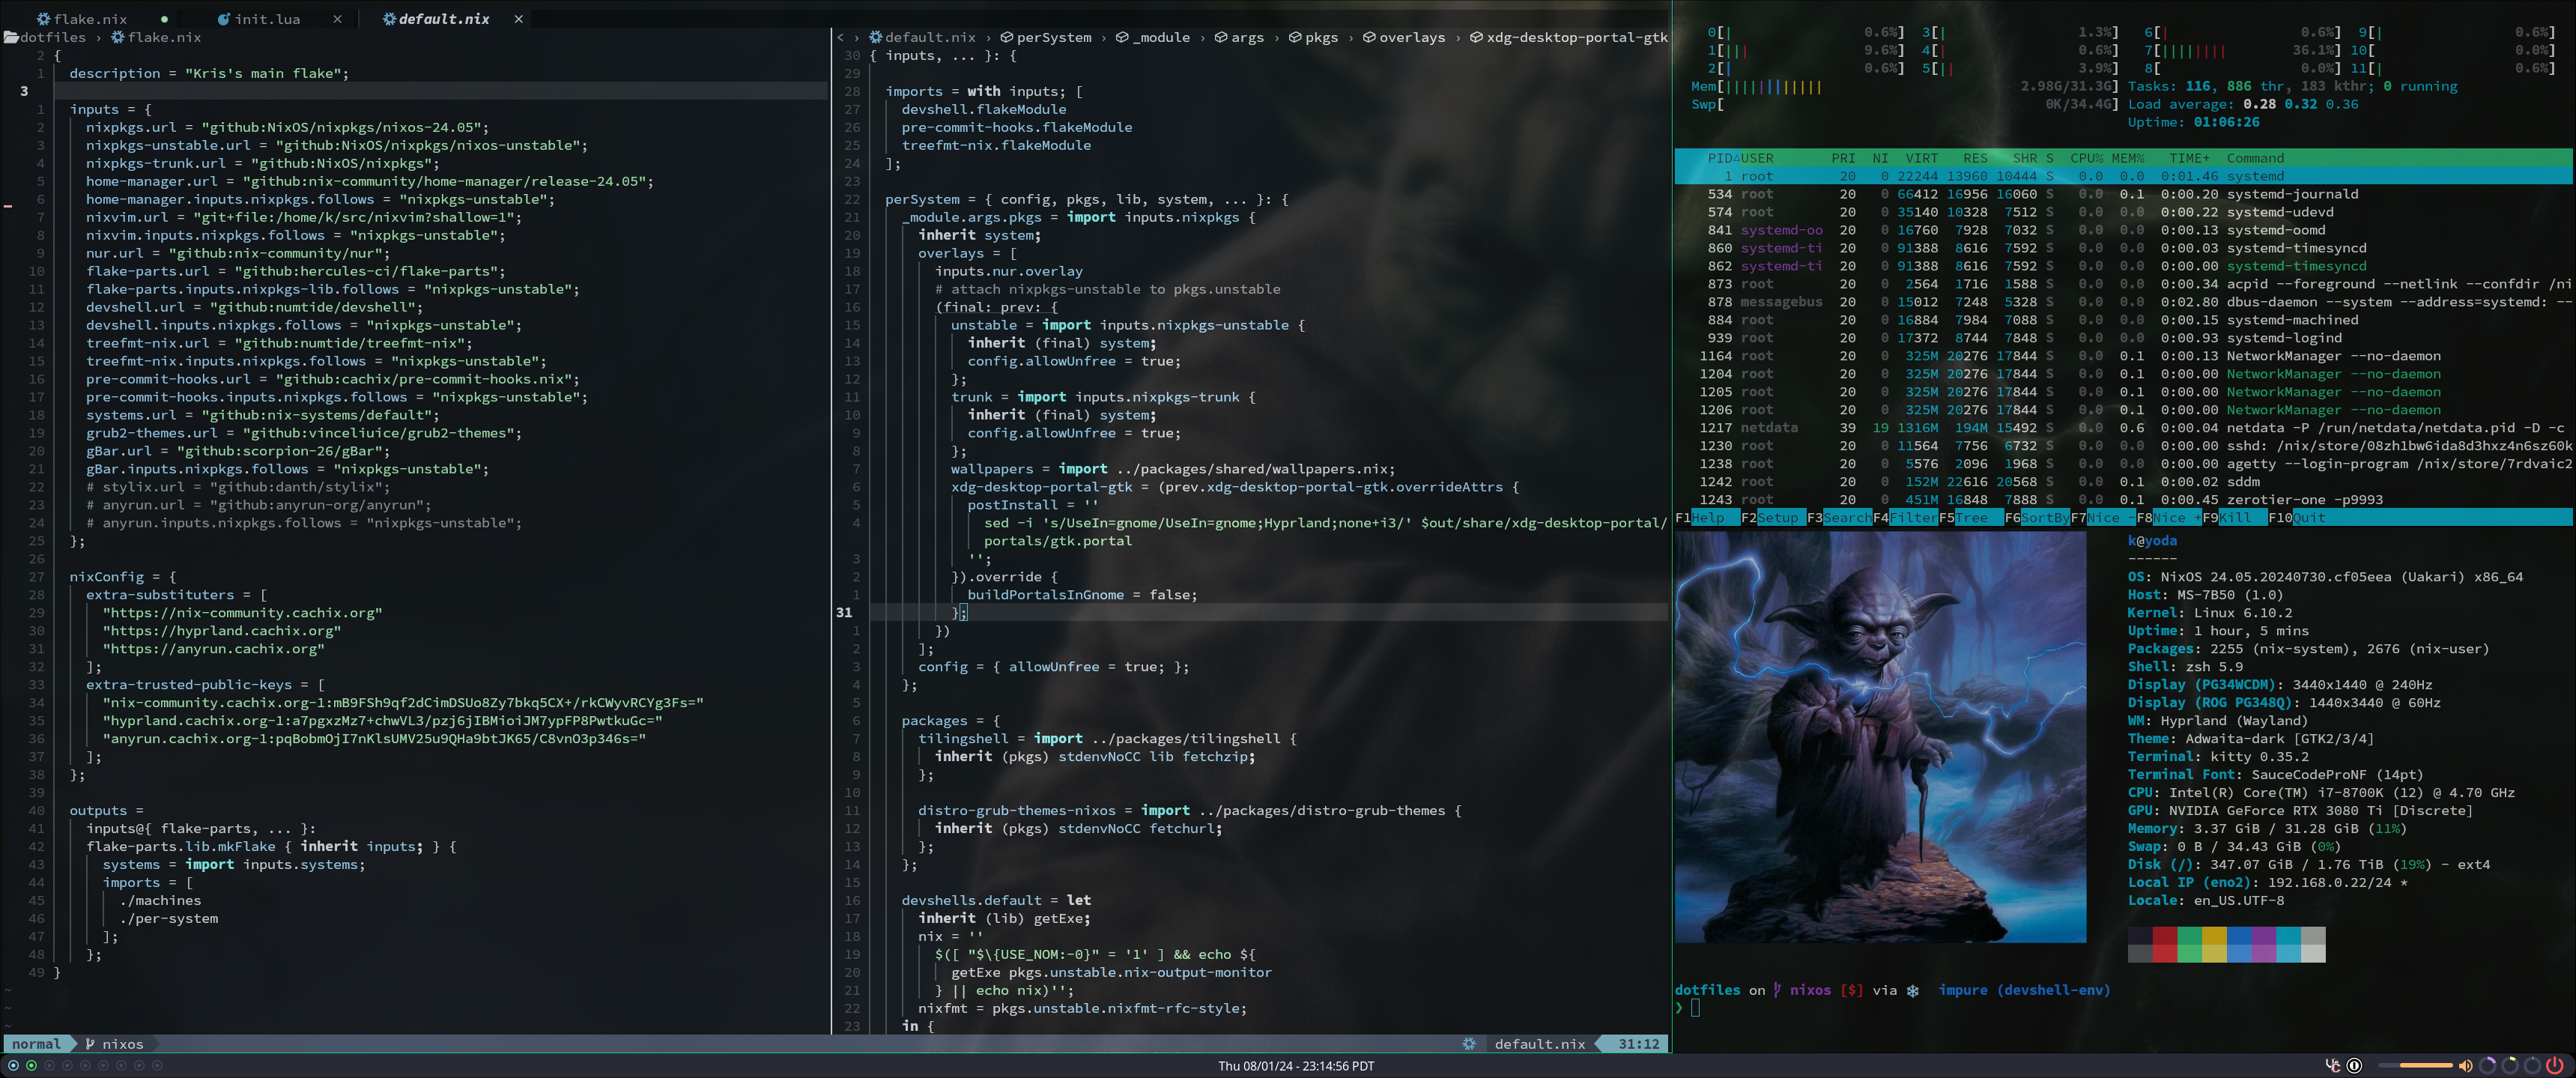Switch to the flake.nix tab
This screenshot has height=1078, width=2576.
click(91, 19)
